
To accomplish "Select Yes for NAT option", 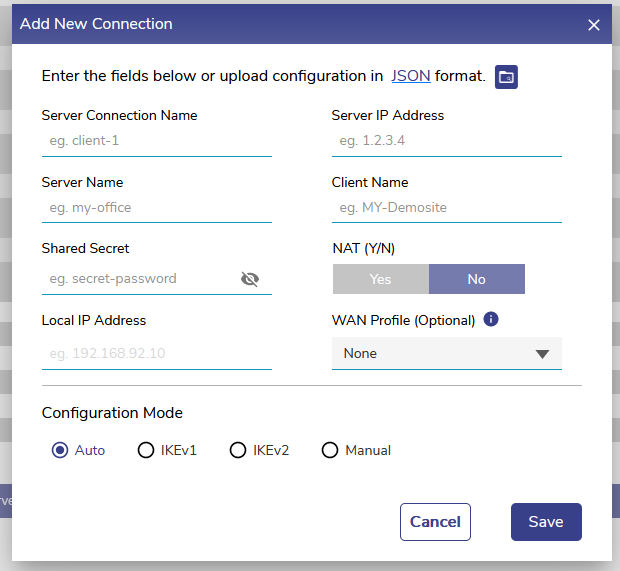I will tap(380, 279).
